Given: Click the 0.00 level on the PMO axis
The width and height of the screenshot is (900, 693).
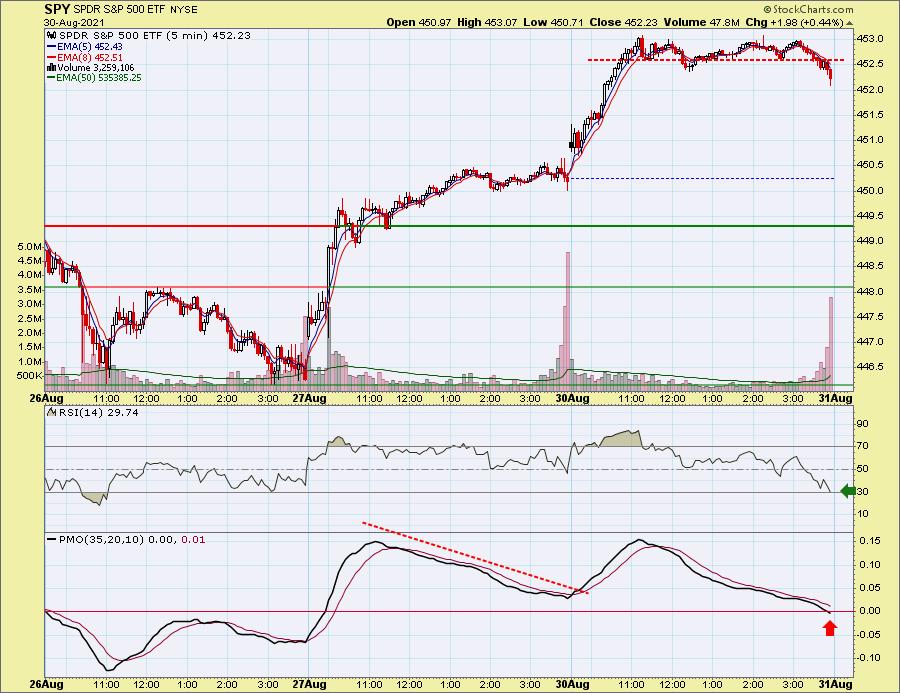Looking at the screenshot, I should 870,611.
